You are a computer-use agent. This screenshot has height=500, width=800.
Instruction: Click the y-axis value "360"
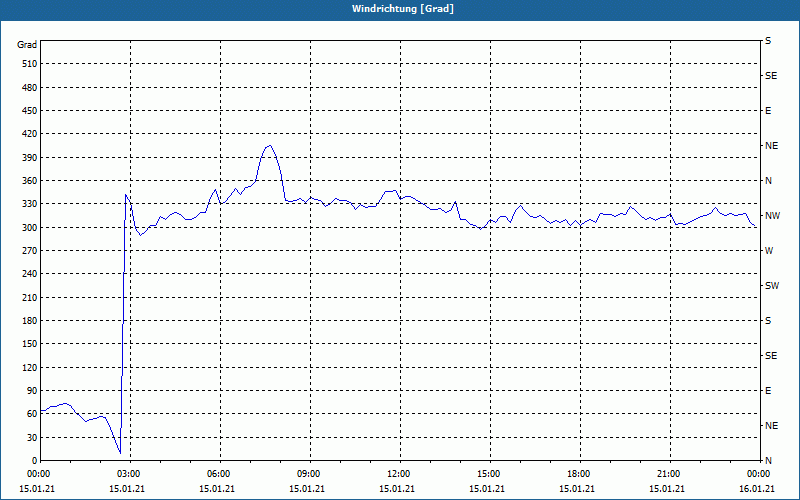pos(30,181)
